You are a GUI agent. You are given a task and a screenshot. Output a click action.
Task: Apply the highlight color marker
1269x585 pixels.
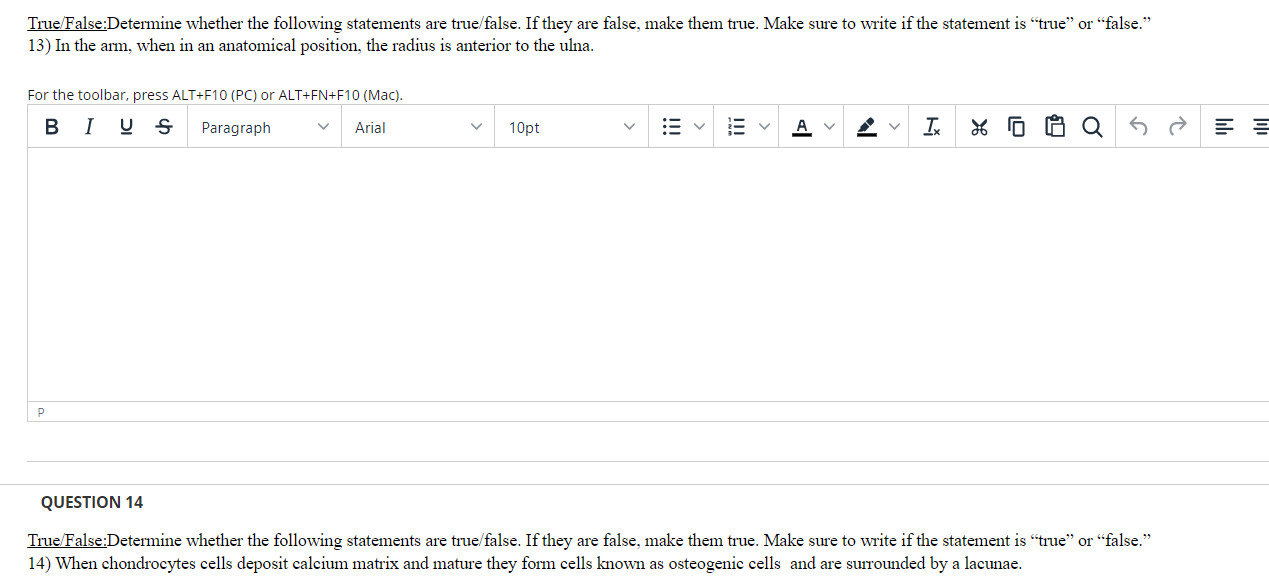click(868, 127)
